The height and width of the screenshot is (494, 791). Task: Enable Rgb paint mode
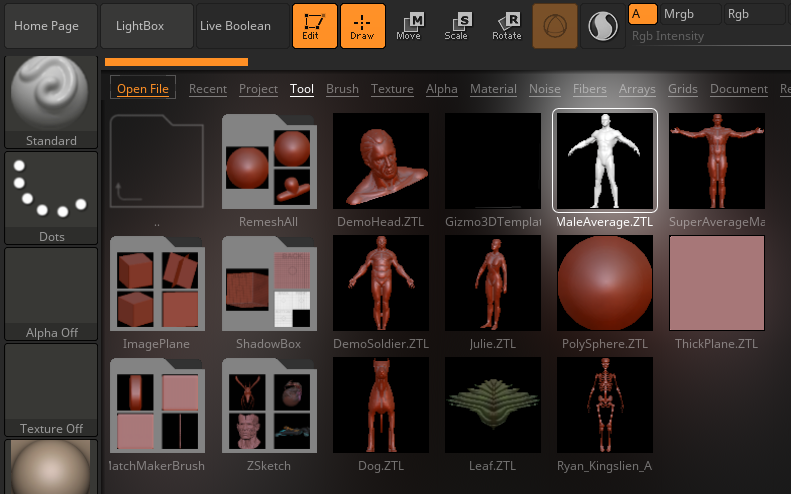coord(754,14)
